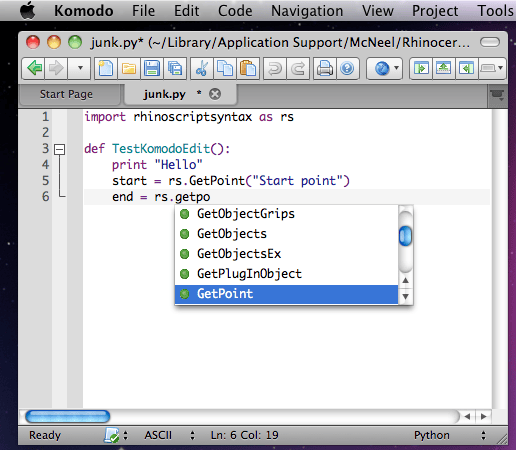Viewport: 516px width, 450px height.
Task: Click the Open file folder icon
Action: (x=129, y=68)
